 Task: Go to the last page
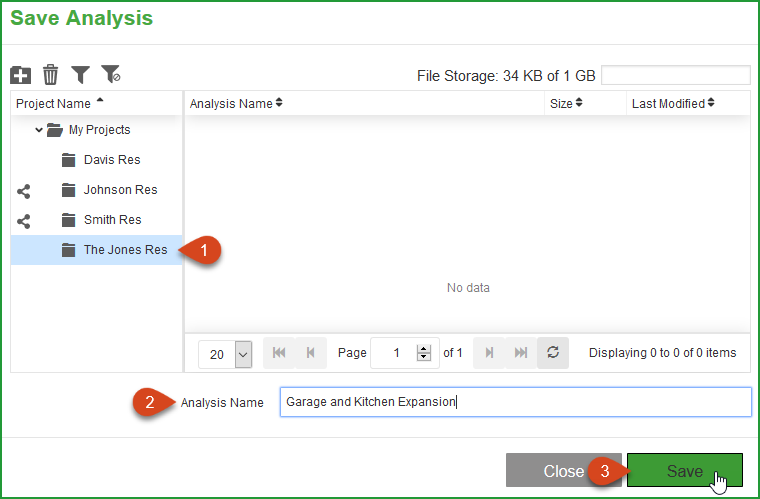click(521, 353)
